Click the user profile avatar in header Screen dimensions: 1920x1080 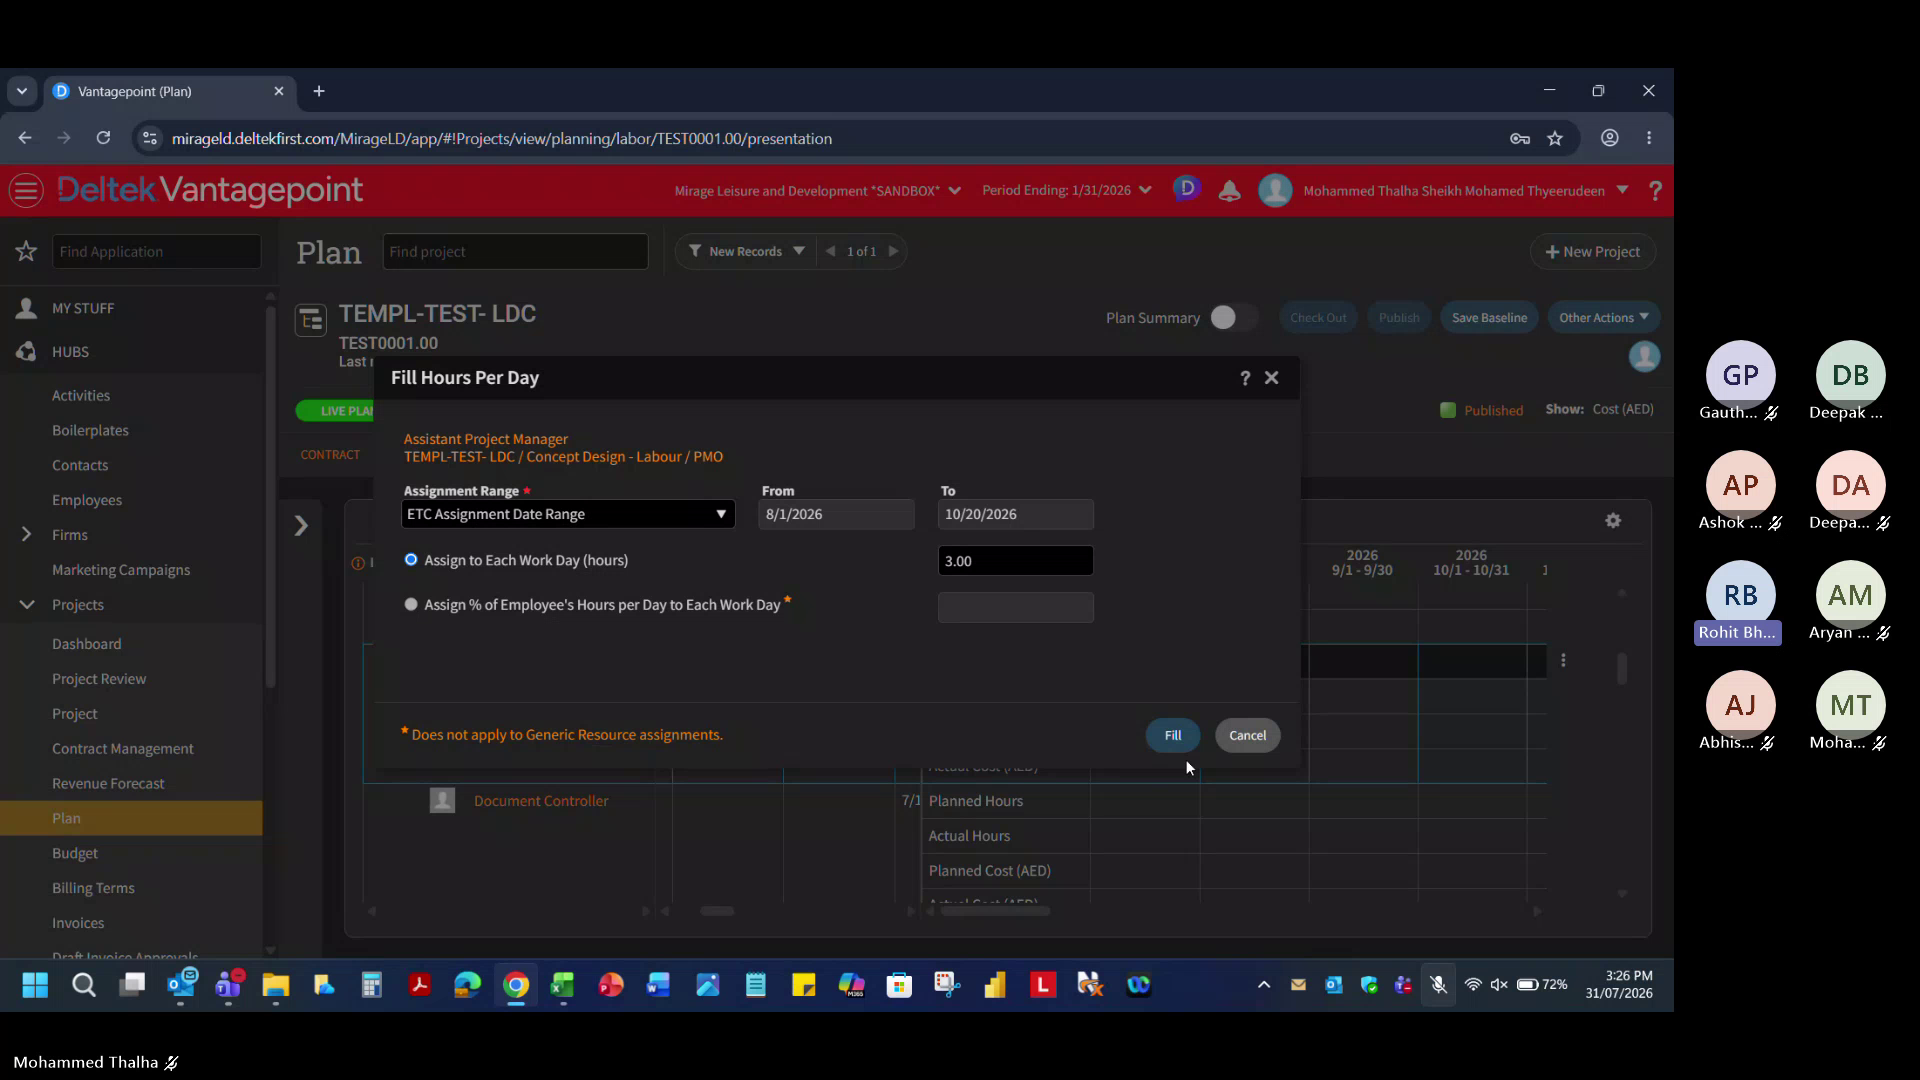[1275, 190]
